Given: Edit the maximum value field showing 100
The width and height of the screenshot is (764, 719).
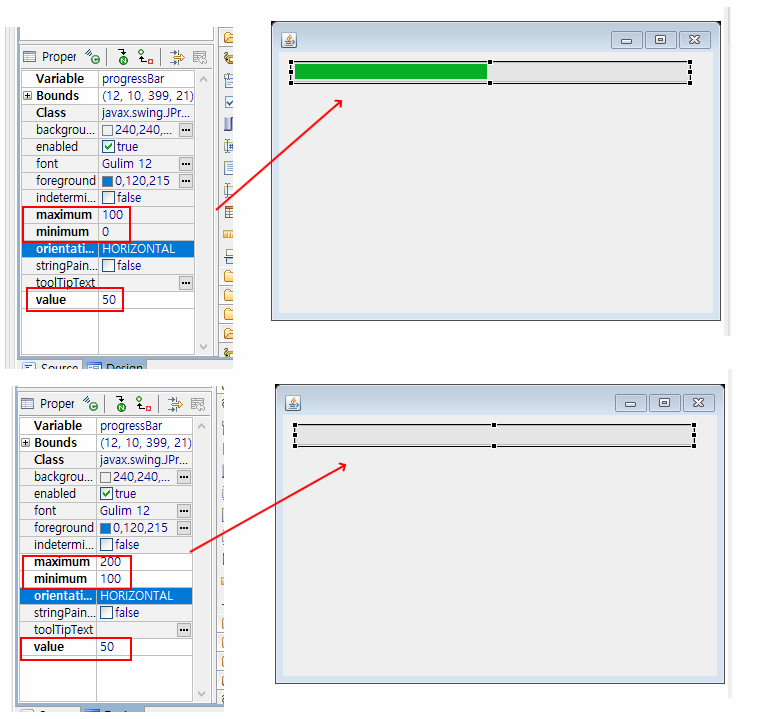Looking at the screenshot, I should [x=146, y=215].
